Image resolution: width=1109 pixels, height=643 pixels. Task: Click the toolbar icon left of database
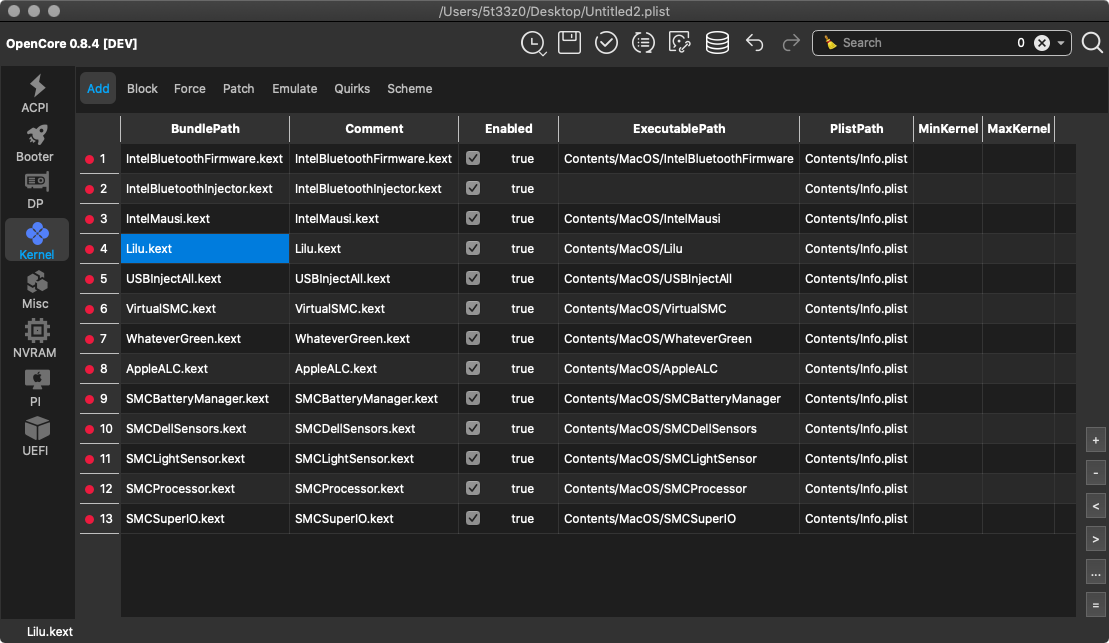click(680, 43)
